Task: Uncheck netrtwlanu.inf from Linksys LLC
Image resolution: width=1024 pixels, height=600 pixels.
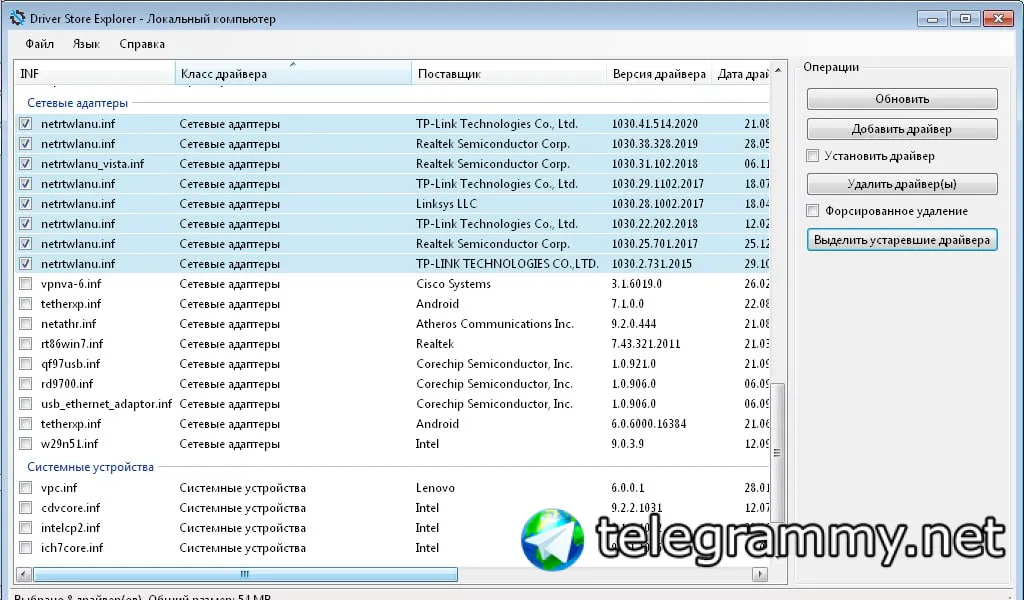Action: [x=25, y=204]
